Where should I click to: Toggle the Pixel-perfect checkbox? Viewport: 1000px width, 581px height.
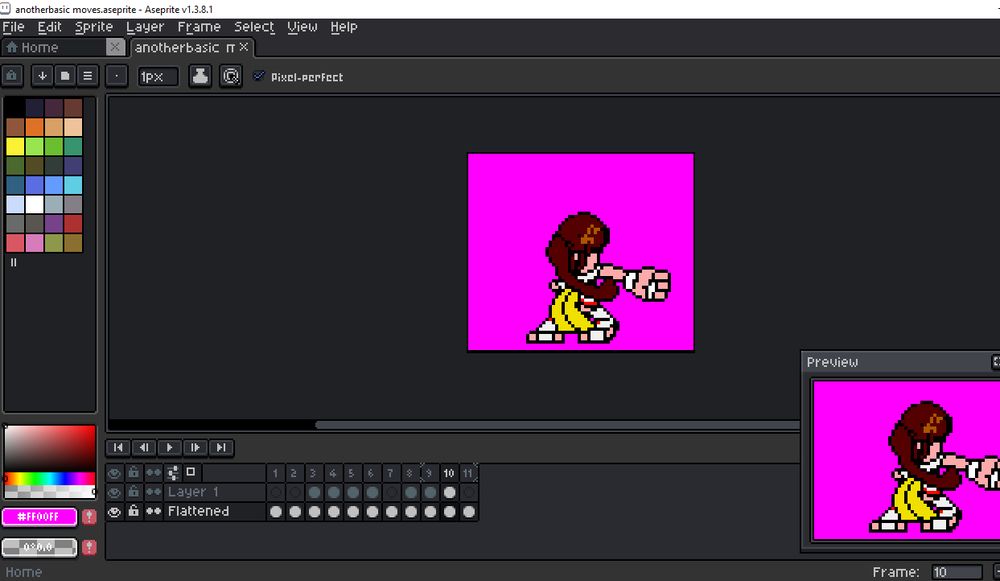(x=259, y=76)
